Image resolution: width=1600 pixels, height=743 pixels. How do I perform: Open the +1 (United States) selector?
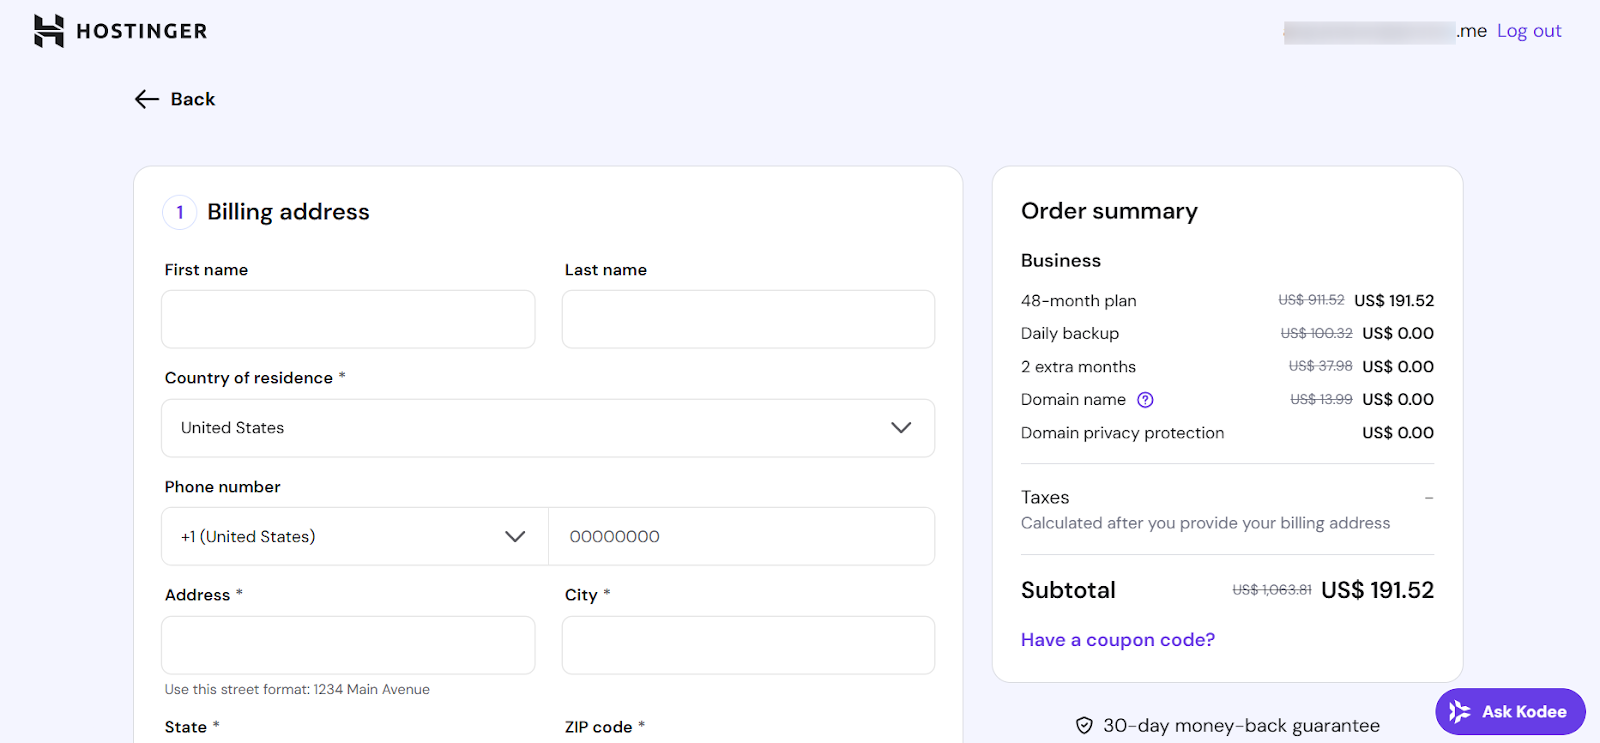[x=355, y=537]
